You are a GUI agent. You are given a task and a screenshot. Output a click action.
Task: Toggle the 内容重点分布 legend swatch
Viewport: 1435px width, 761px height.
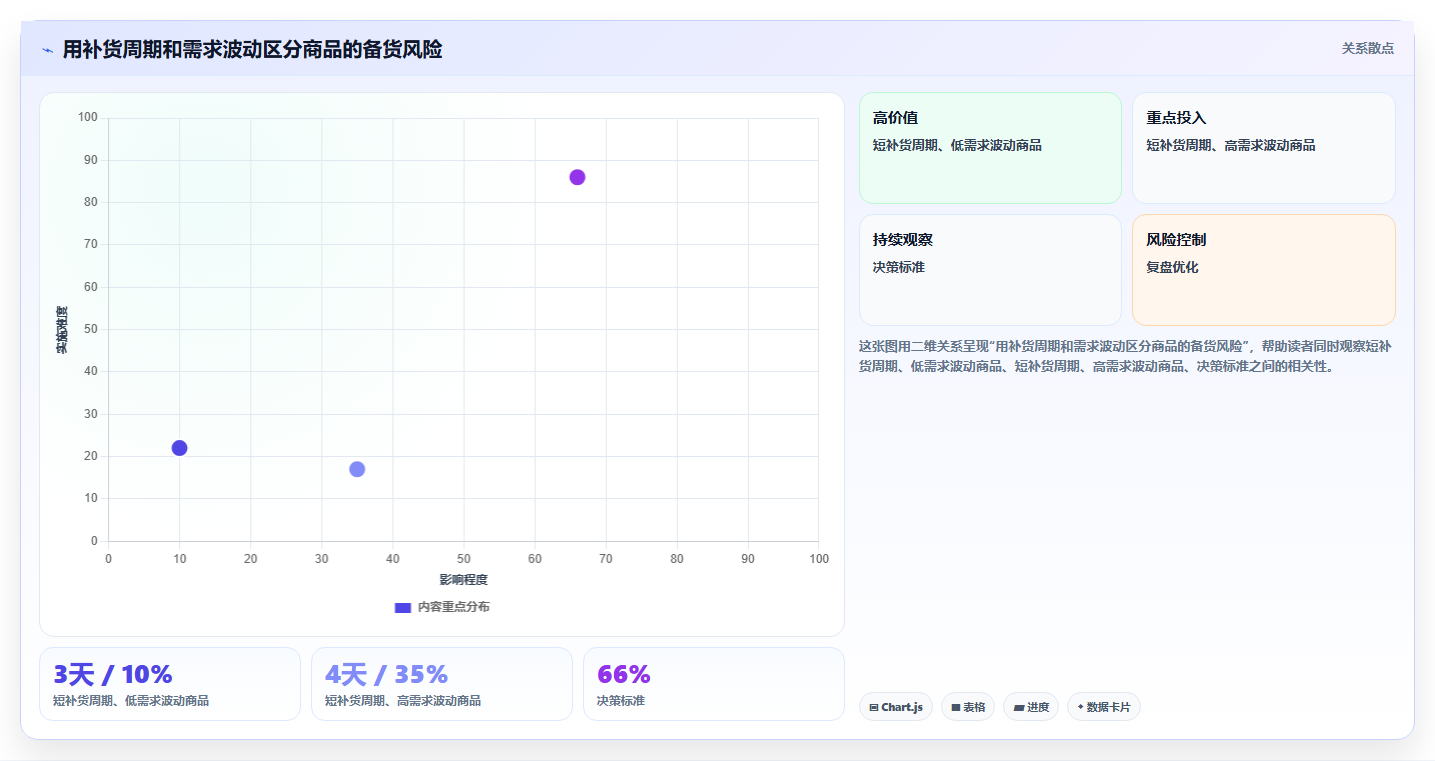(403, 607)
